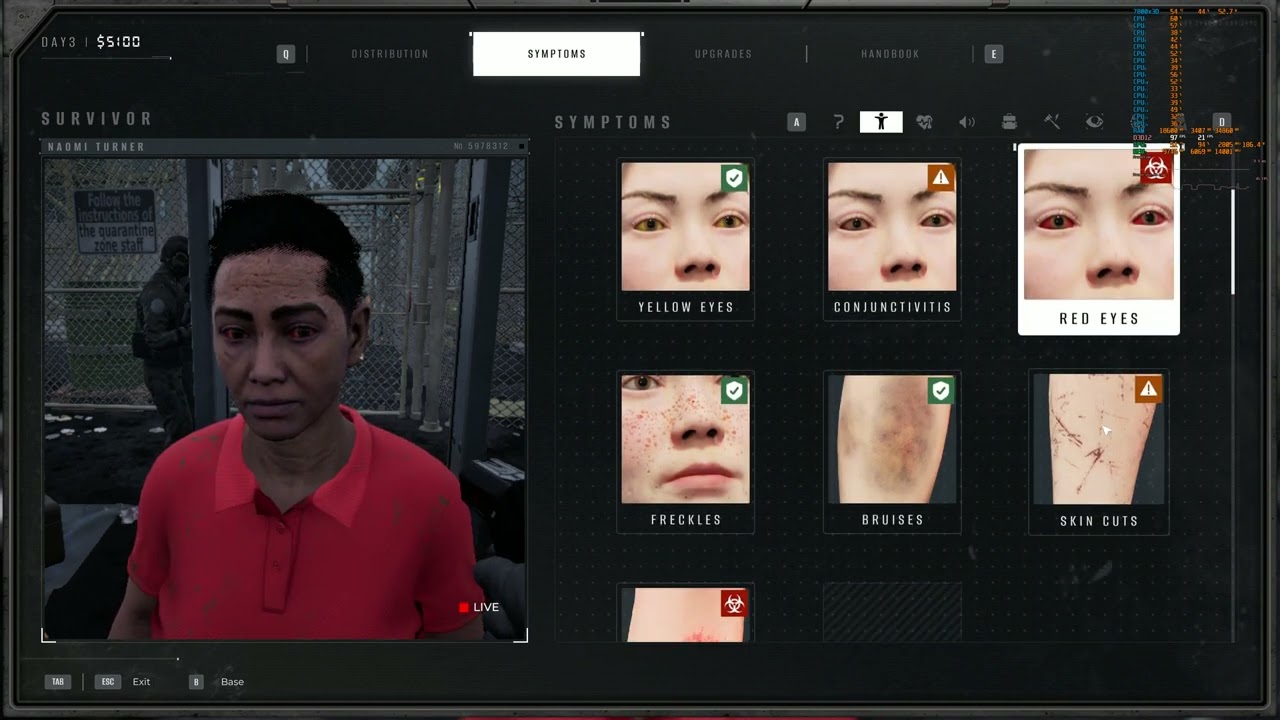
Task: Open the eye scanner category
Action: [x=1095, y=122]
